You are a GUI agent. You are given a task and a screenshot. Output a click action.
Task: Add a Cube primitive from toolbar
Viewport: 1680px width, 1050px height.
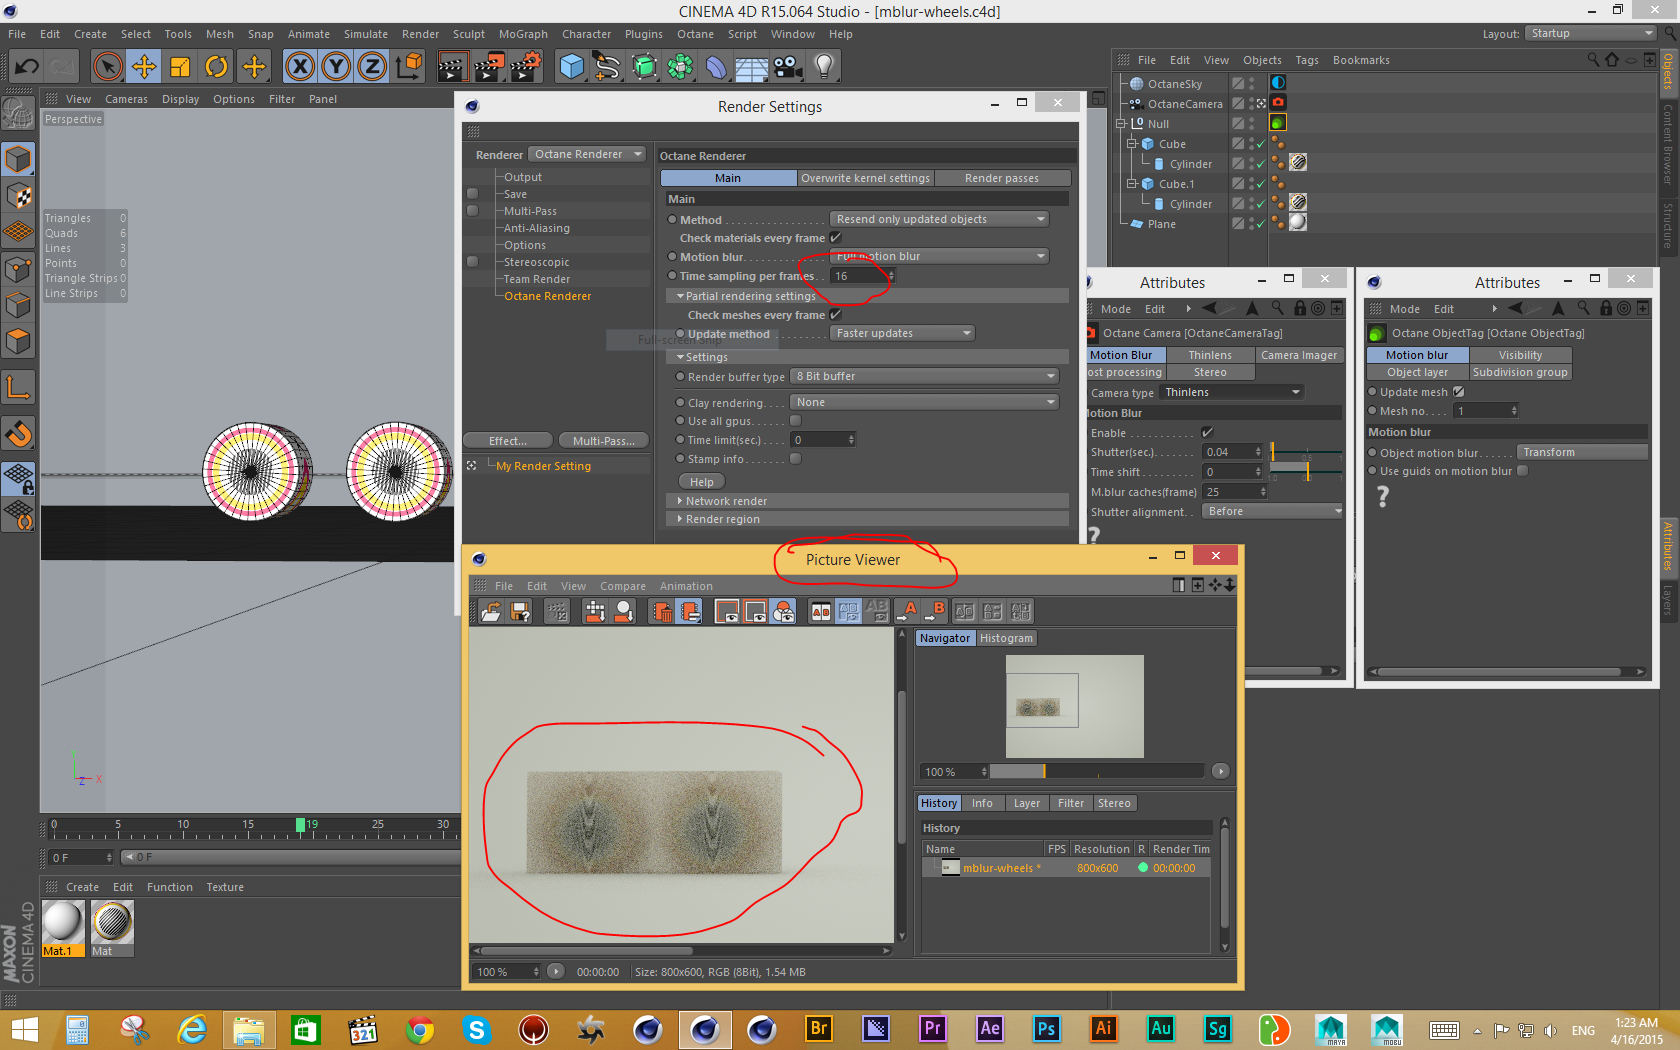coord(572,67)
